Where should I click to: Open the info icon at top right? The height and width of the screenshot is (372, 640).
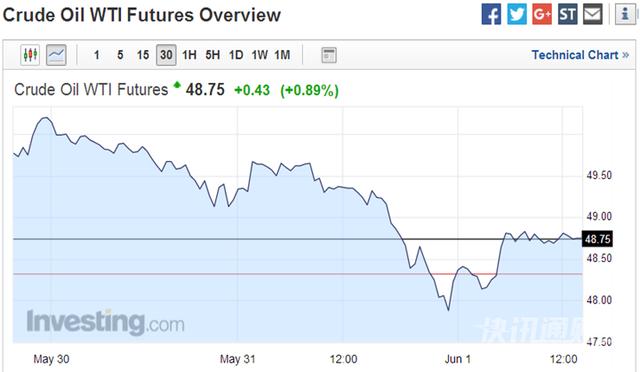pos(625,14)
